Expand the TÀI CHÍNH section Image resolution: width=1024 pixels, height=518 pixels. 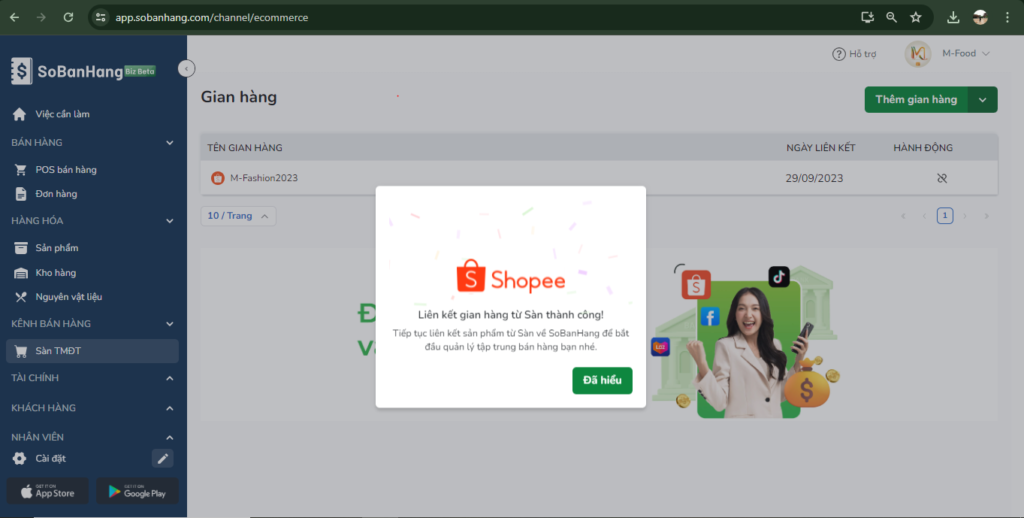(170, 378)
